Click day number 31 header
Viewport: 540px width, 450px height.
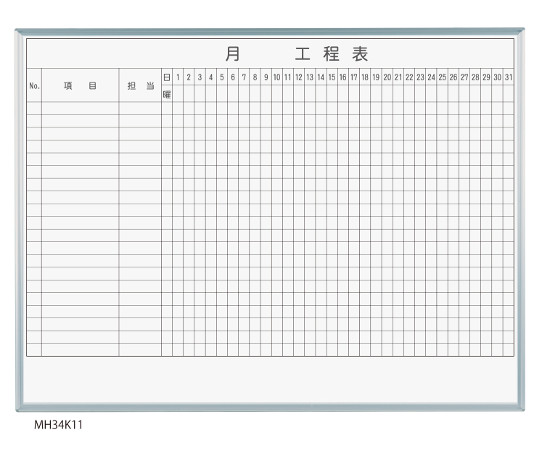coord(508,77)
